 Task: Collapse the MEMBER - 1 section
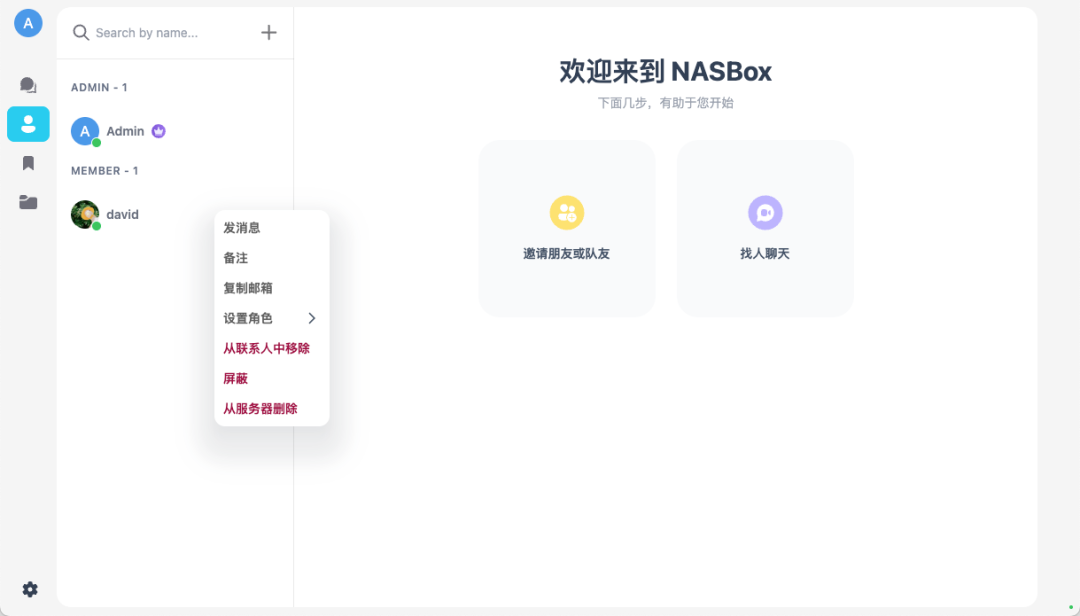104,170
